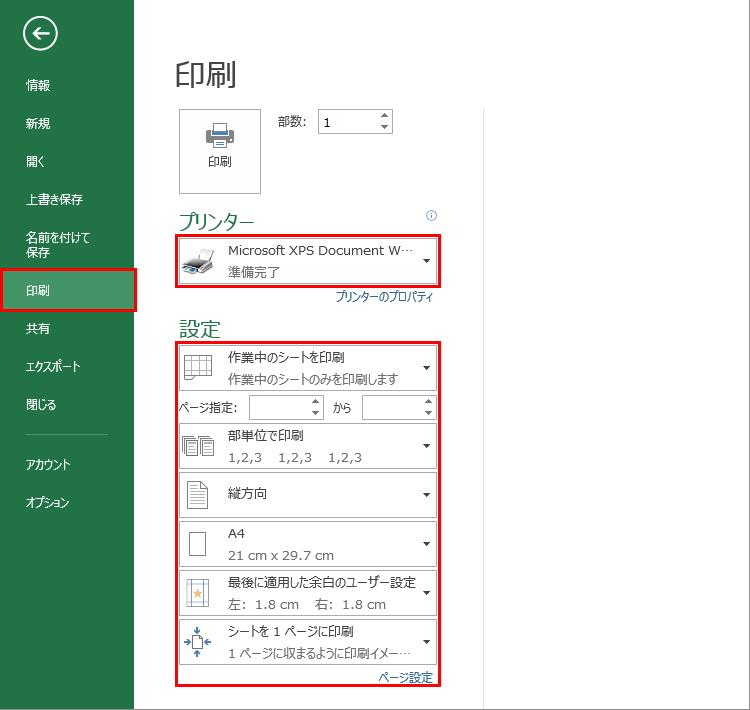Click the back arrow circle icon
The height and width of the screenshot is (710, 750).
coord(41,34)
